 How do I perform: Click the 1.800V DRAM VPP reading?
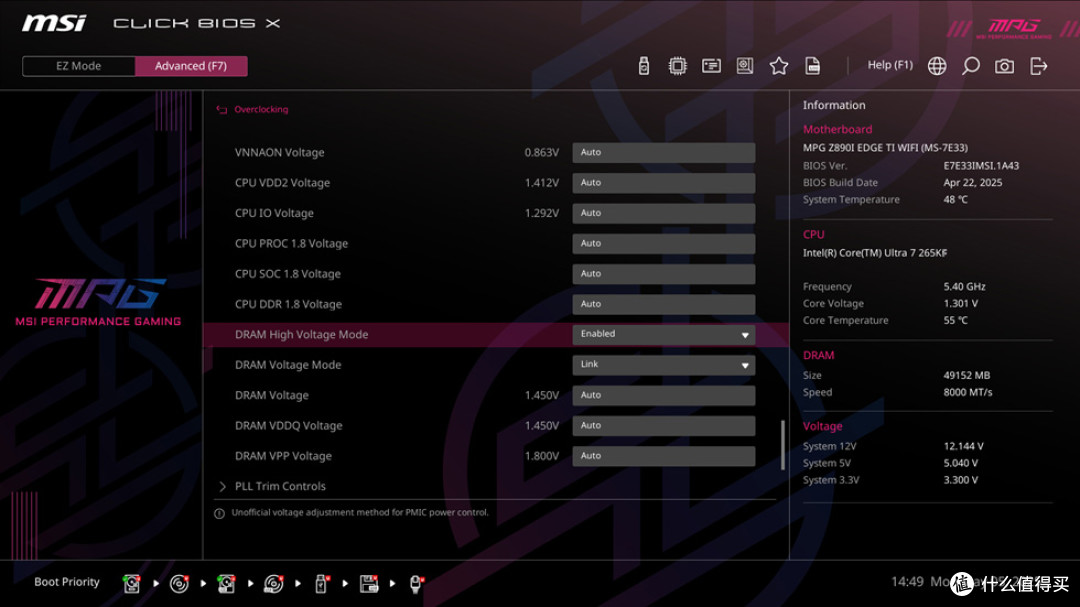click(x=541, y=455)
